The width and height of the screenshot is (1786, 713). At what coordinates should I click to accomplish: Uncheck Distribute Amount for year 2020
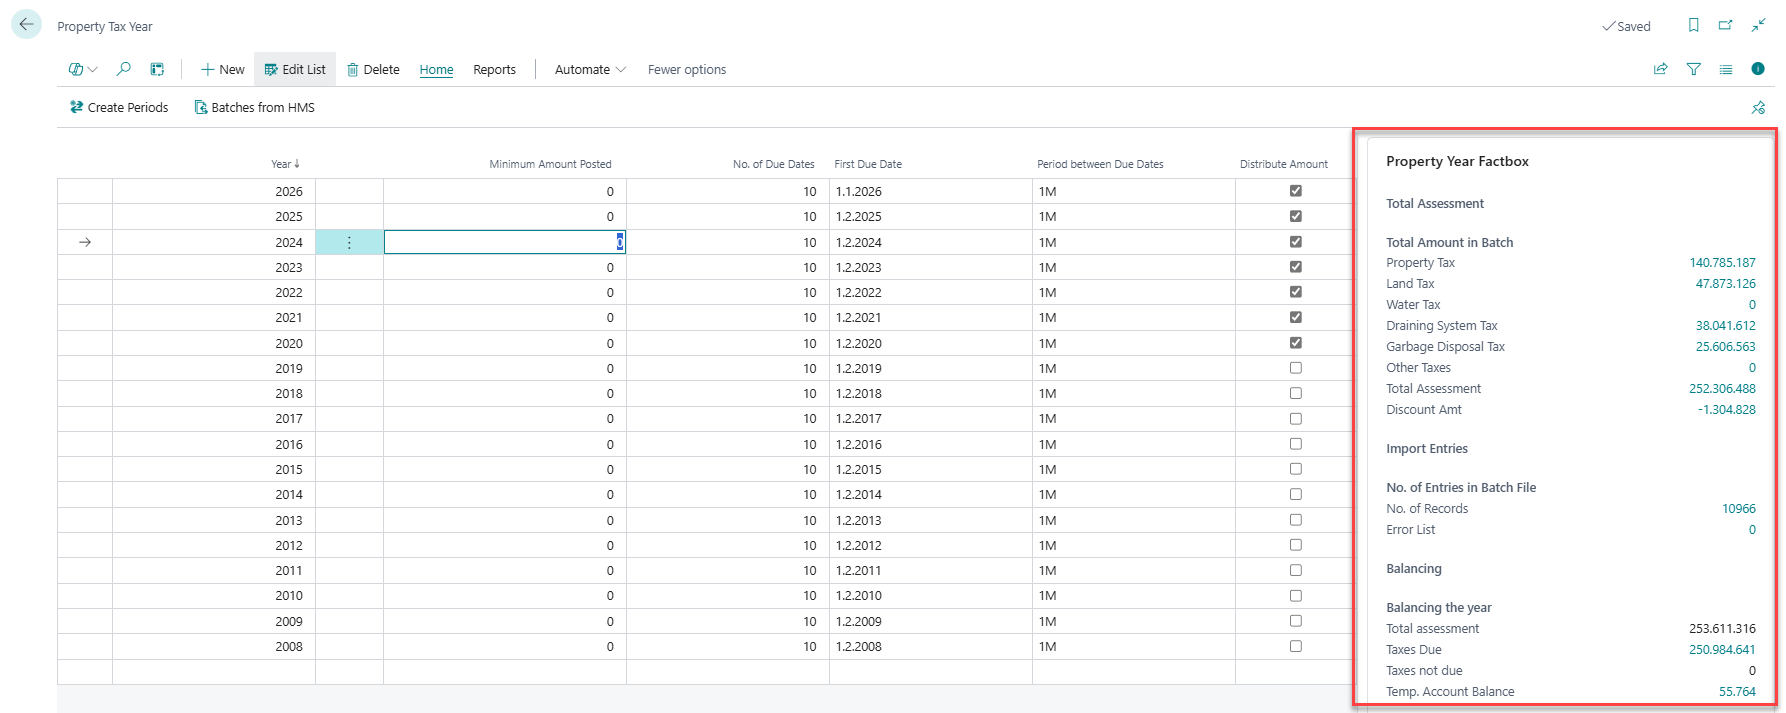pos(1296,343)
